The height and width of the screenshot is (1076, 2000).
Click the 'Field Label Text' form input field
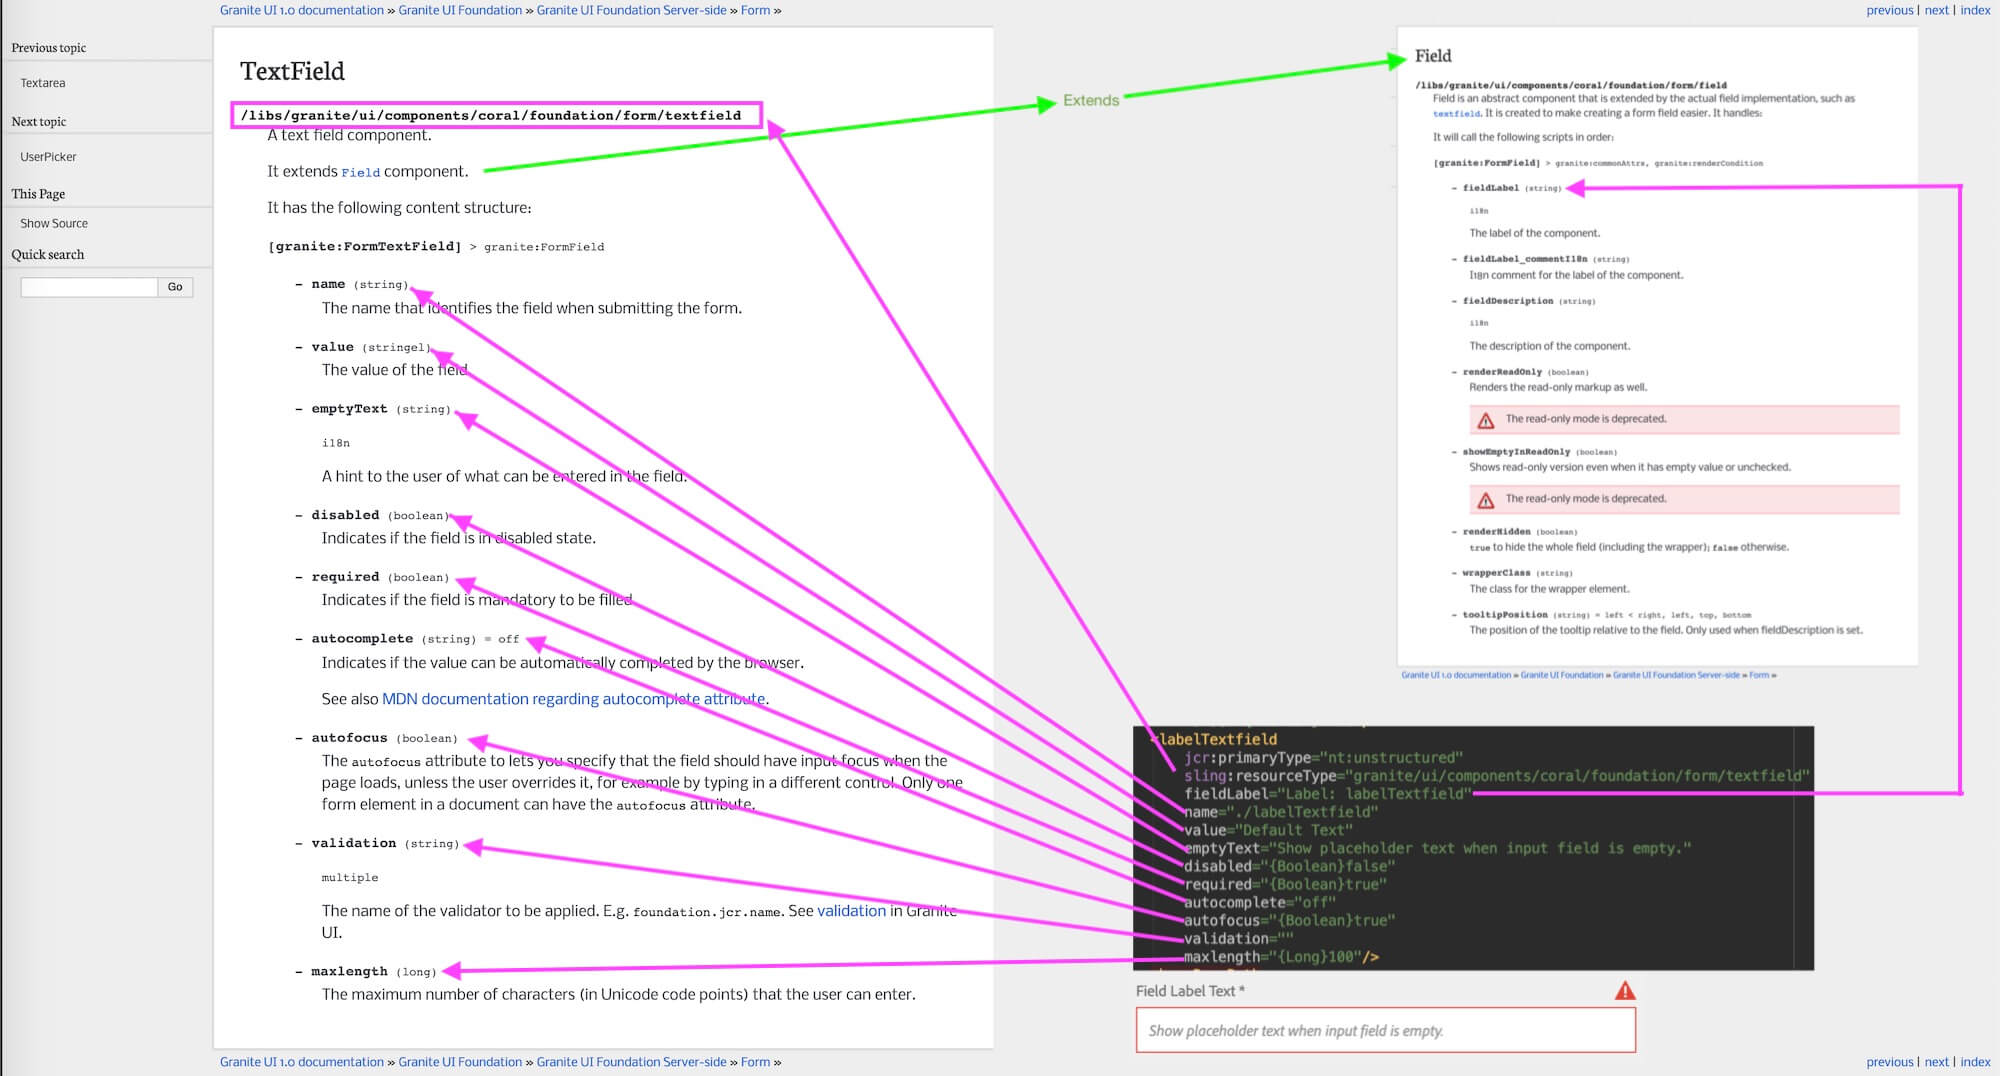pos(1384,1030)
